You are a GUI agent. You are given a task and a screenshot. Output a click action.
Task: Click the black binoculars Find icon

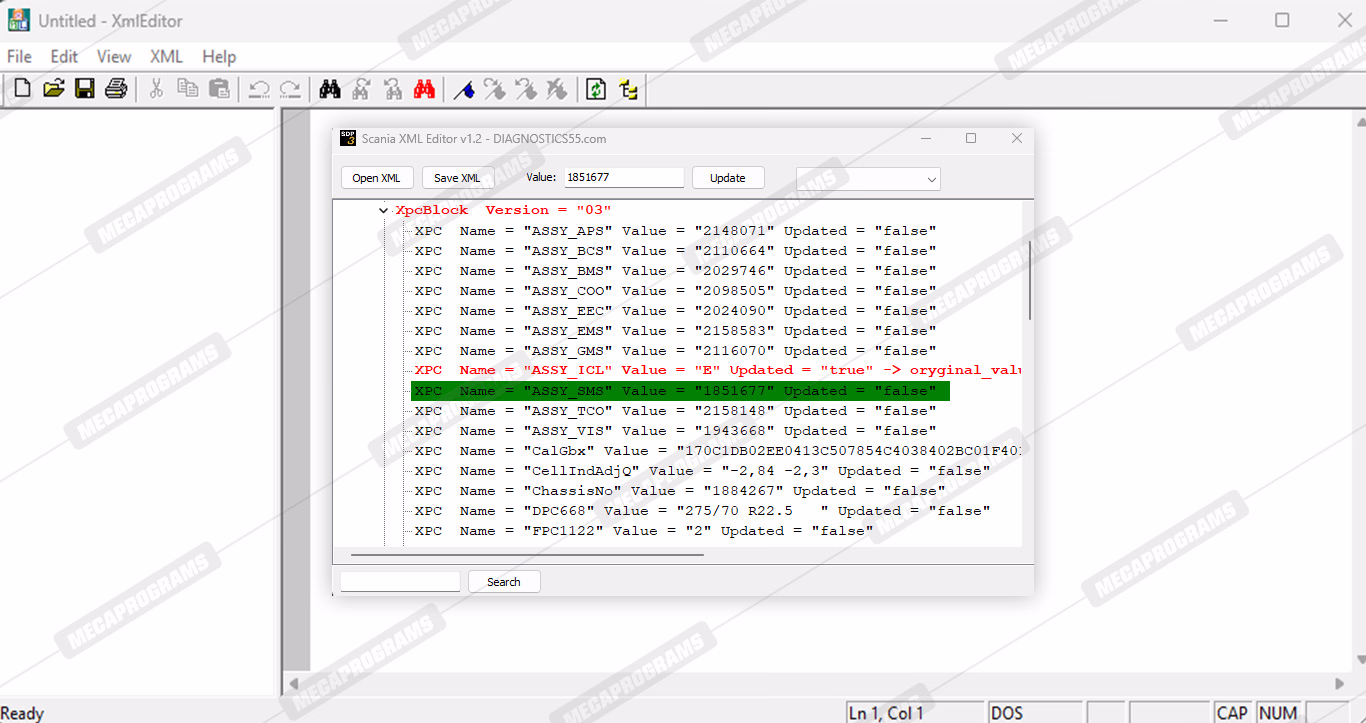tap(330, 89)
